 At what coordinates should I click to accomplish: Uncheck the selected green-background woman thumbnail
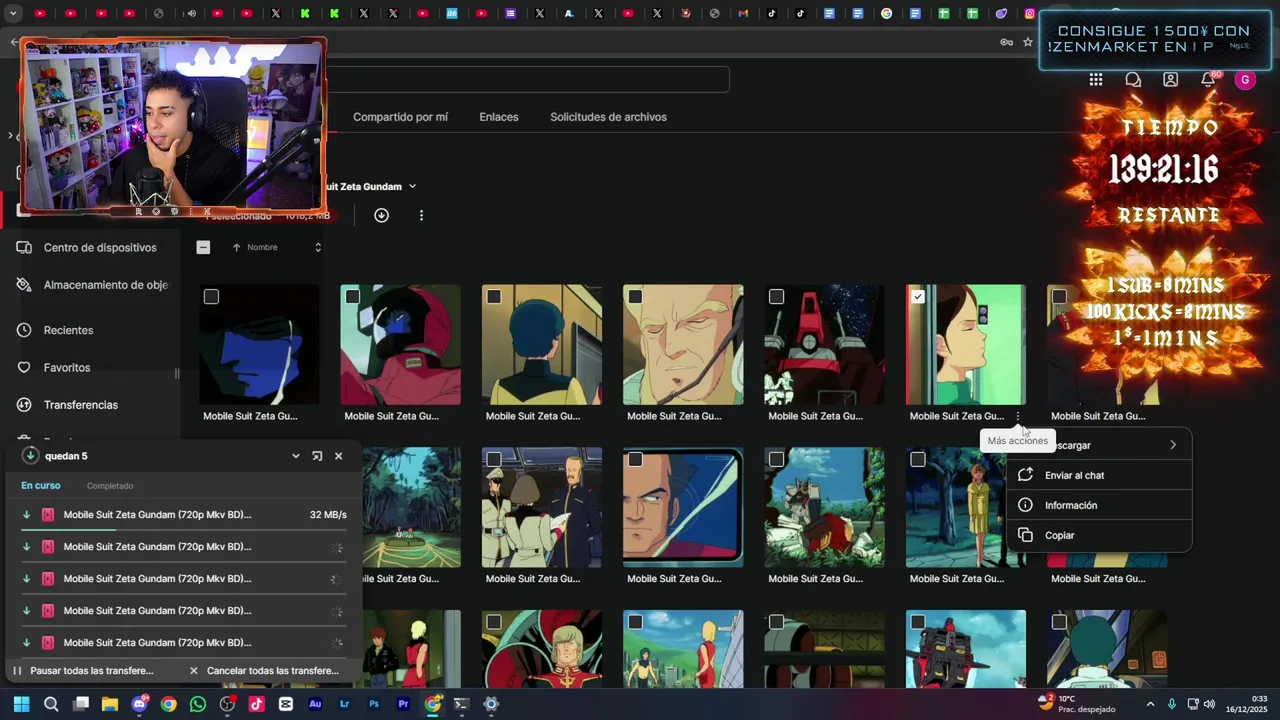tap(918, 297)
